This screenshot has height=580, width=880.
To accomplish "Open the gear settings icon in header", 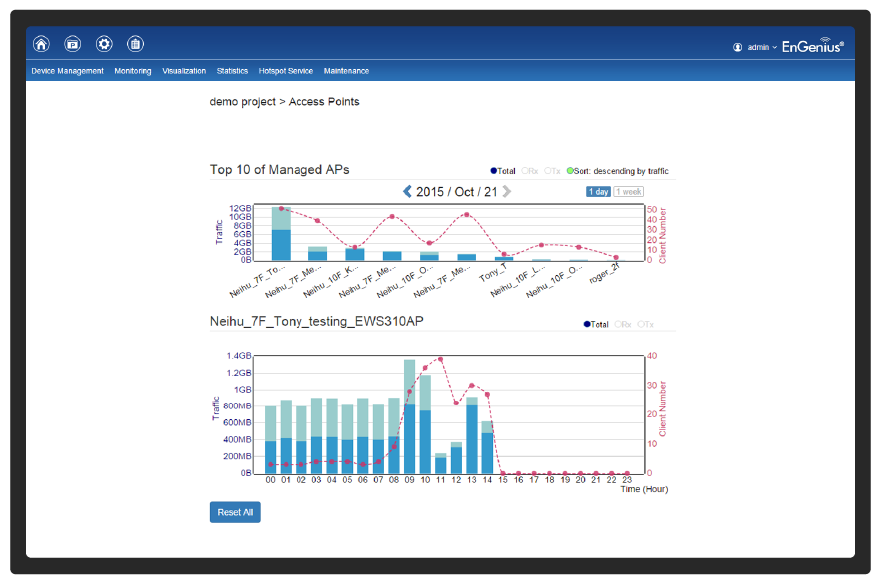I will (x=104, y=44).
